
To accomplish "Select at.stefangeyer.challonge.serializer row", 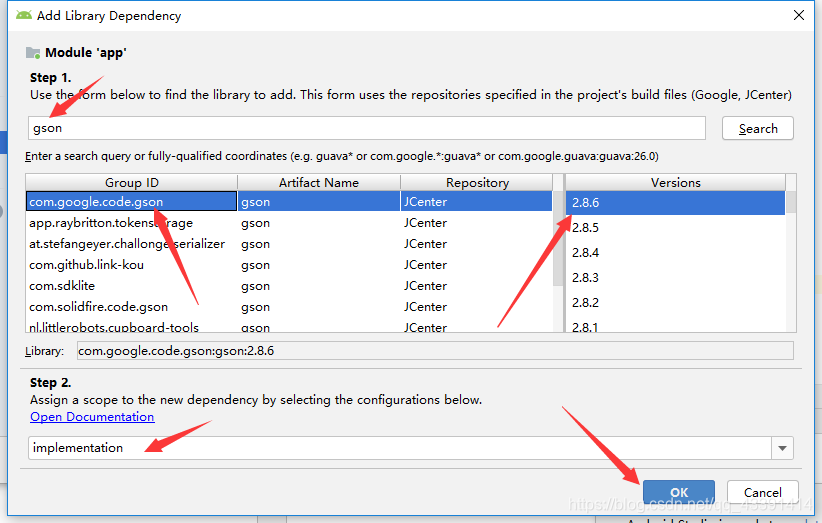I will coord(289,244).
